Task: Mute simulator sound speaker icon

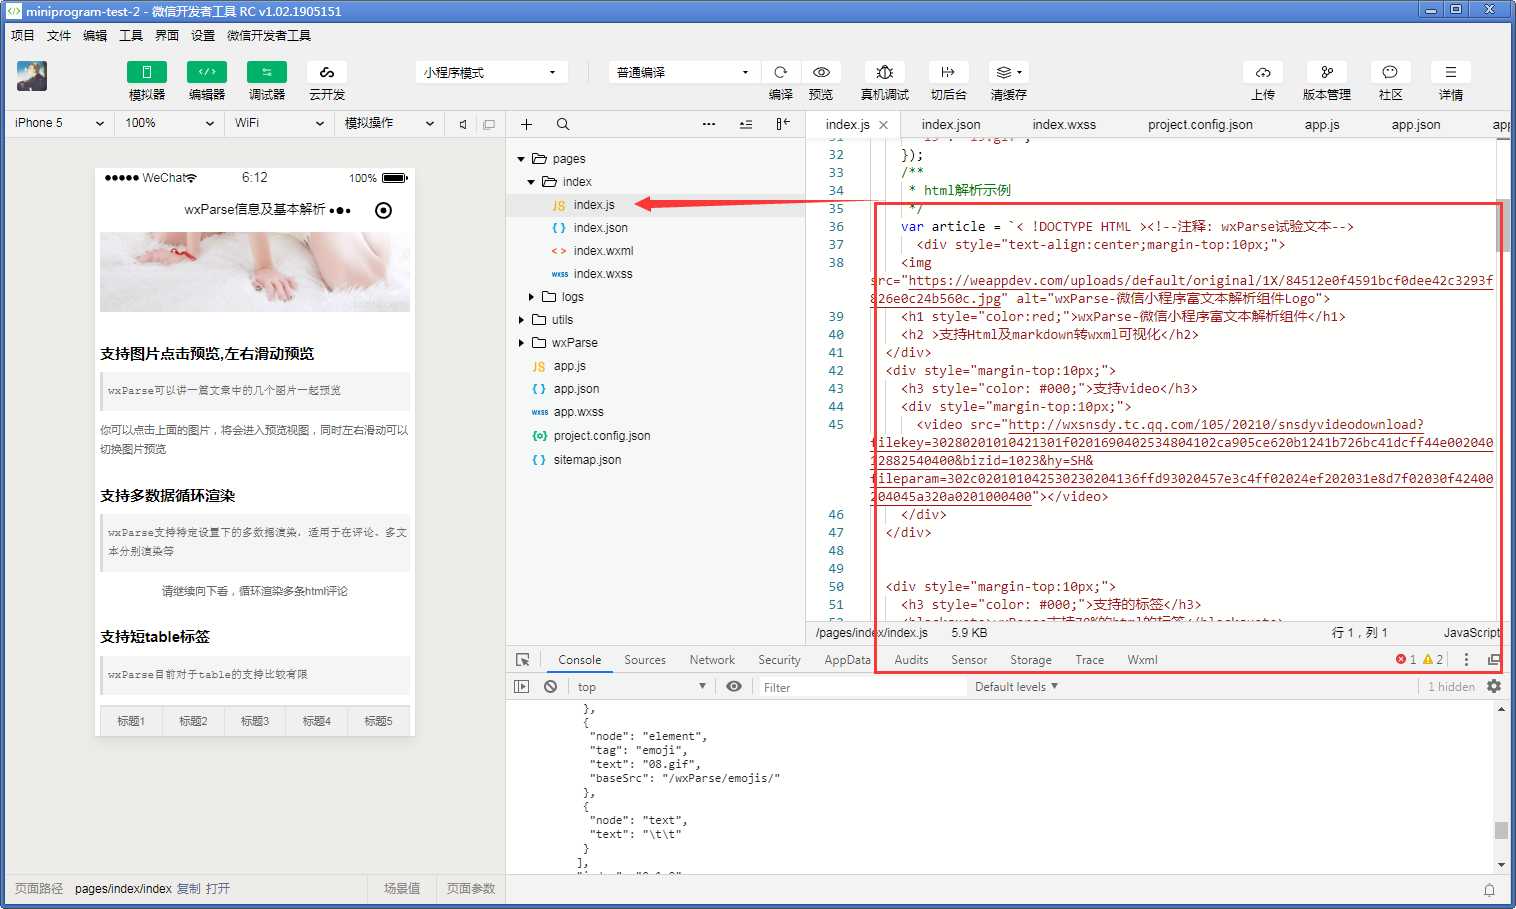Action: pyautogui.click(x=462, y=124)
